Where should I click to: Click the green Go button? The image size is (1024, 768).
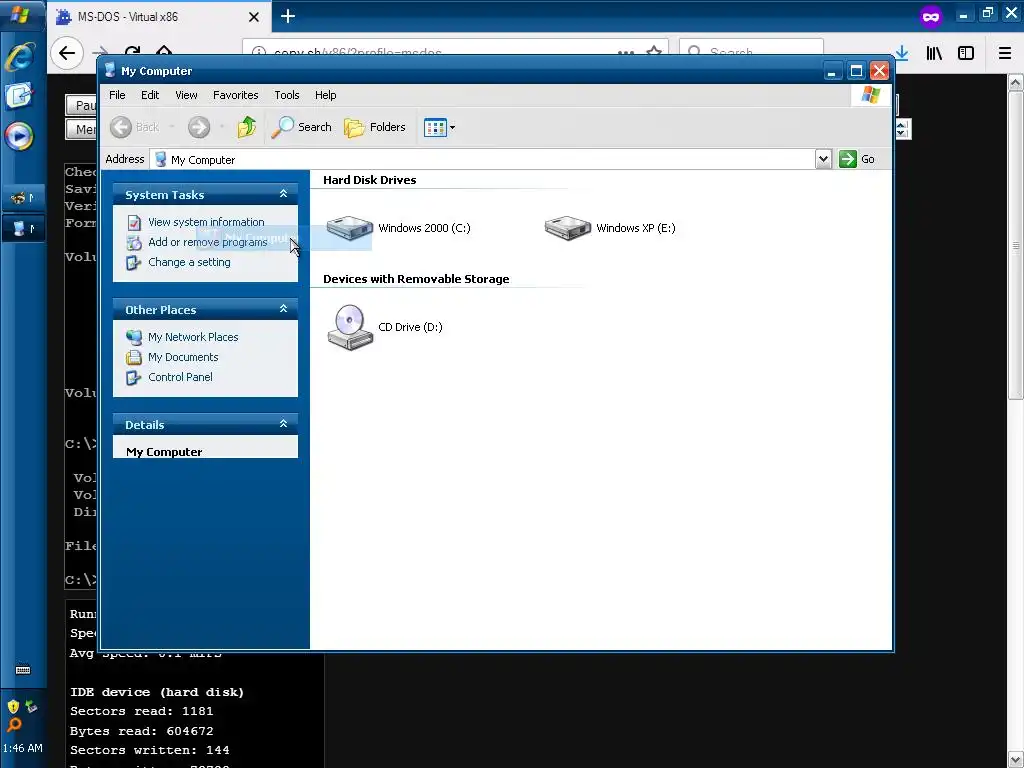(857, 159)
